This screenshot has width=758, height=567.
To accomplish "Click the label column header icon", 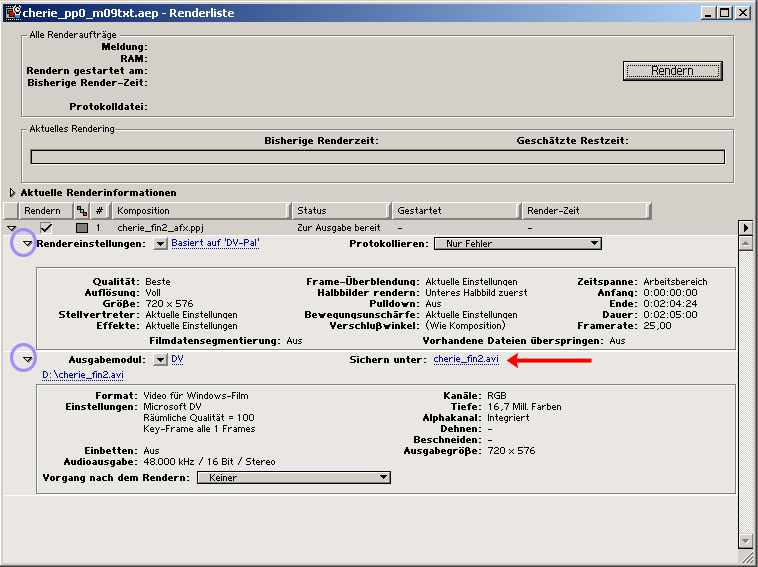I will [x=82, y=211].
